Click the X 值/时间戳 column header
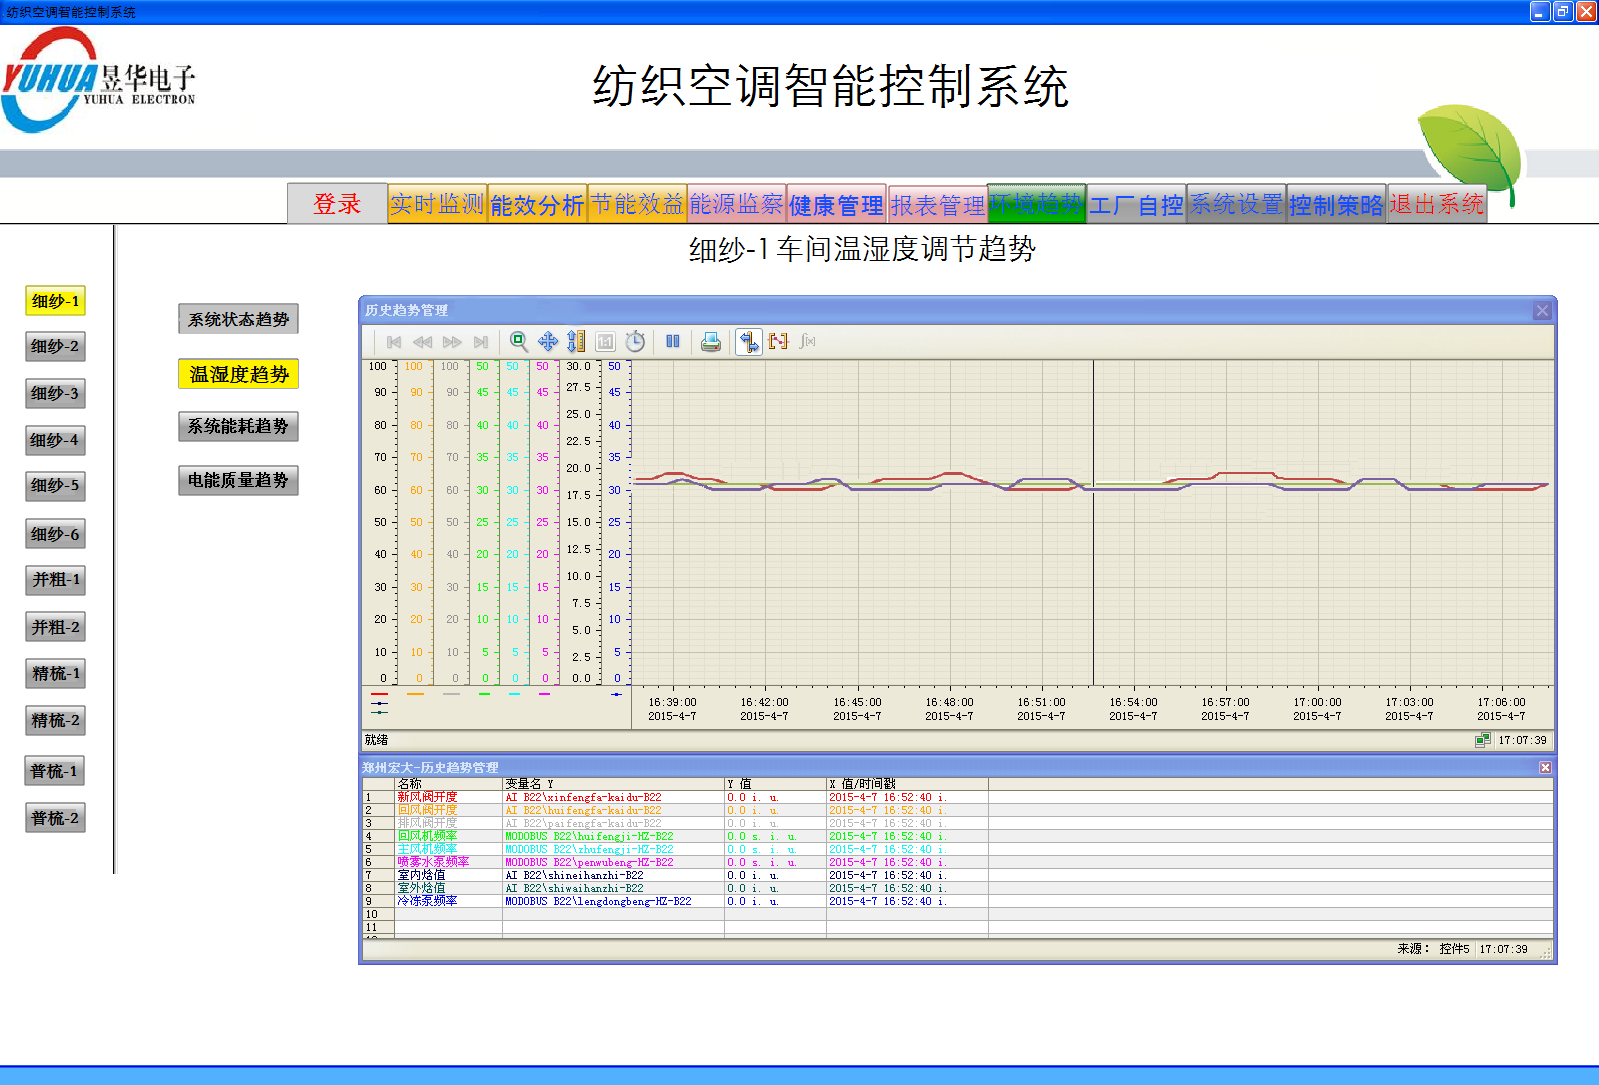The width and height of the screenshot is (1599, 1085). (907, 784)
